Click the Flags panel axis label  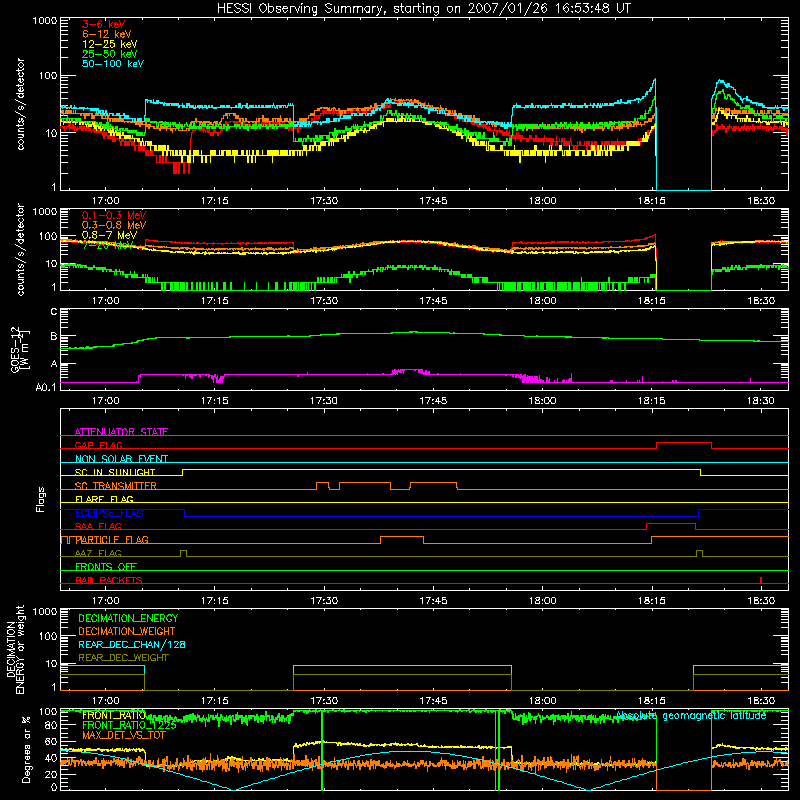41,499
